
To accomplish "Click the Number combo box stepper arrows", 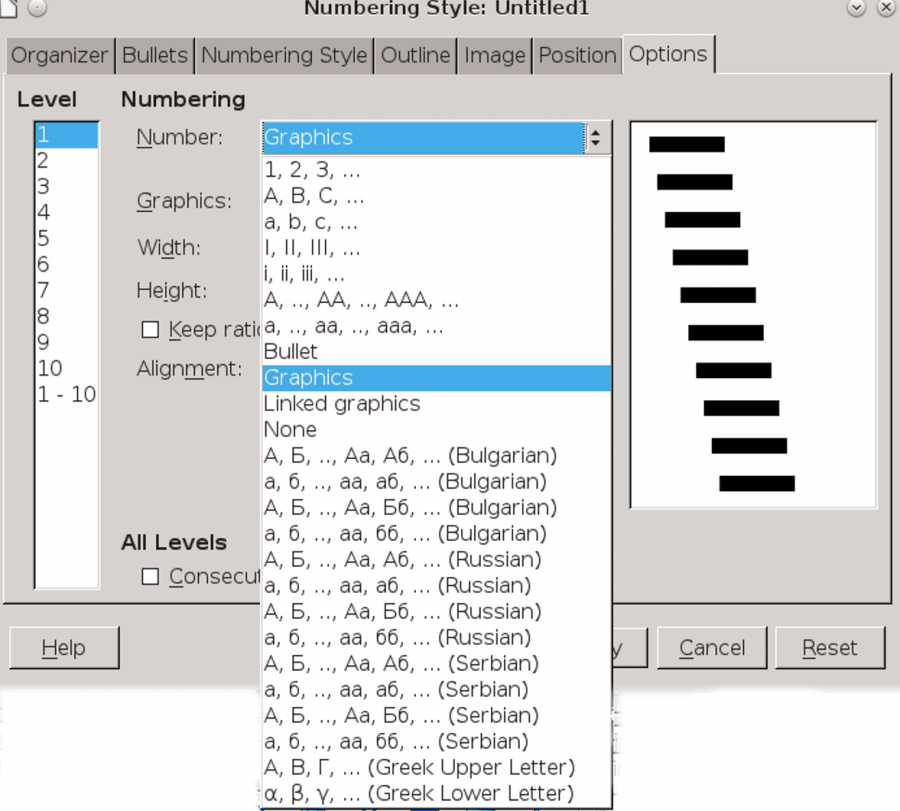I will tap(597, 138).
